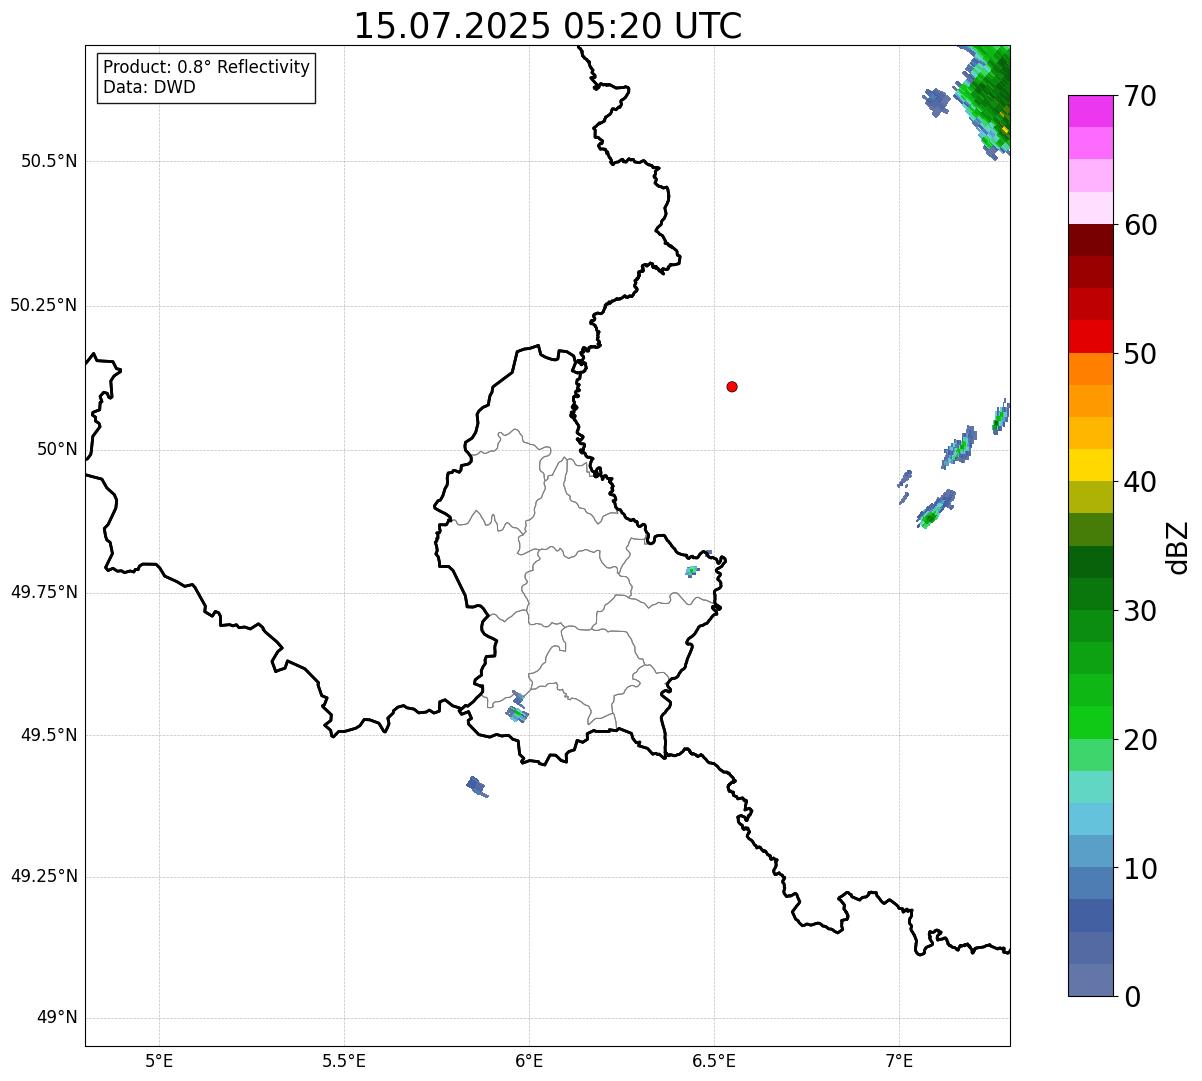Click the green echo cell near 7.1°E 49.9°N
The height and width of the screenshot is (1081, 1202).
click(936, 509)
